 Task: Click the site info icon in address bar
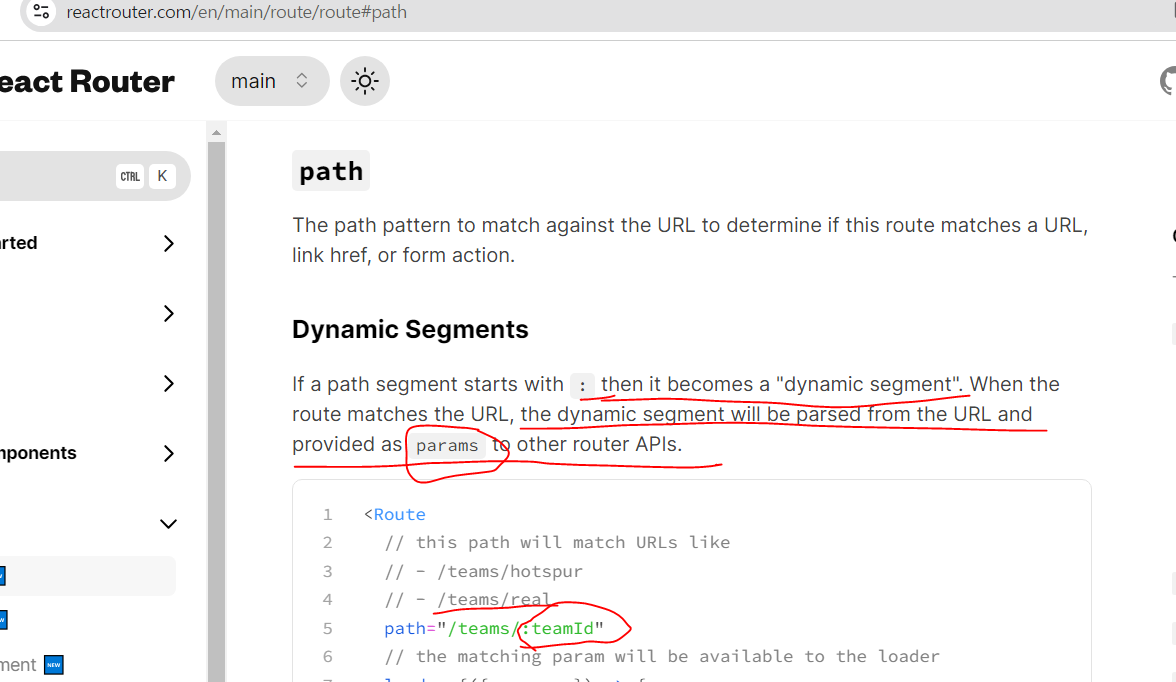tap(41, 12)
